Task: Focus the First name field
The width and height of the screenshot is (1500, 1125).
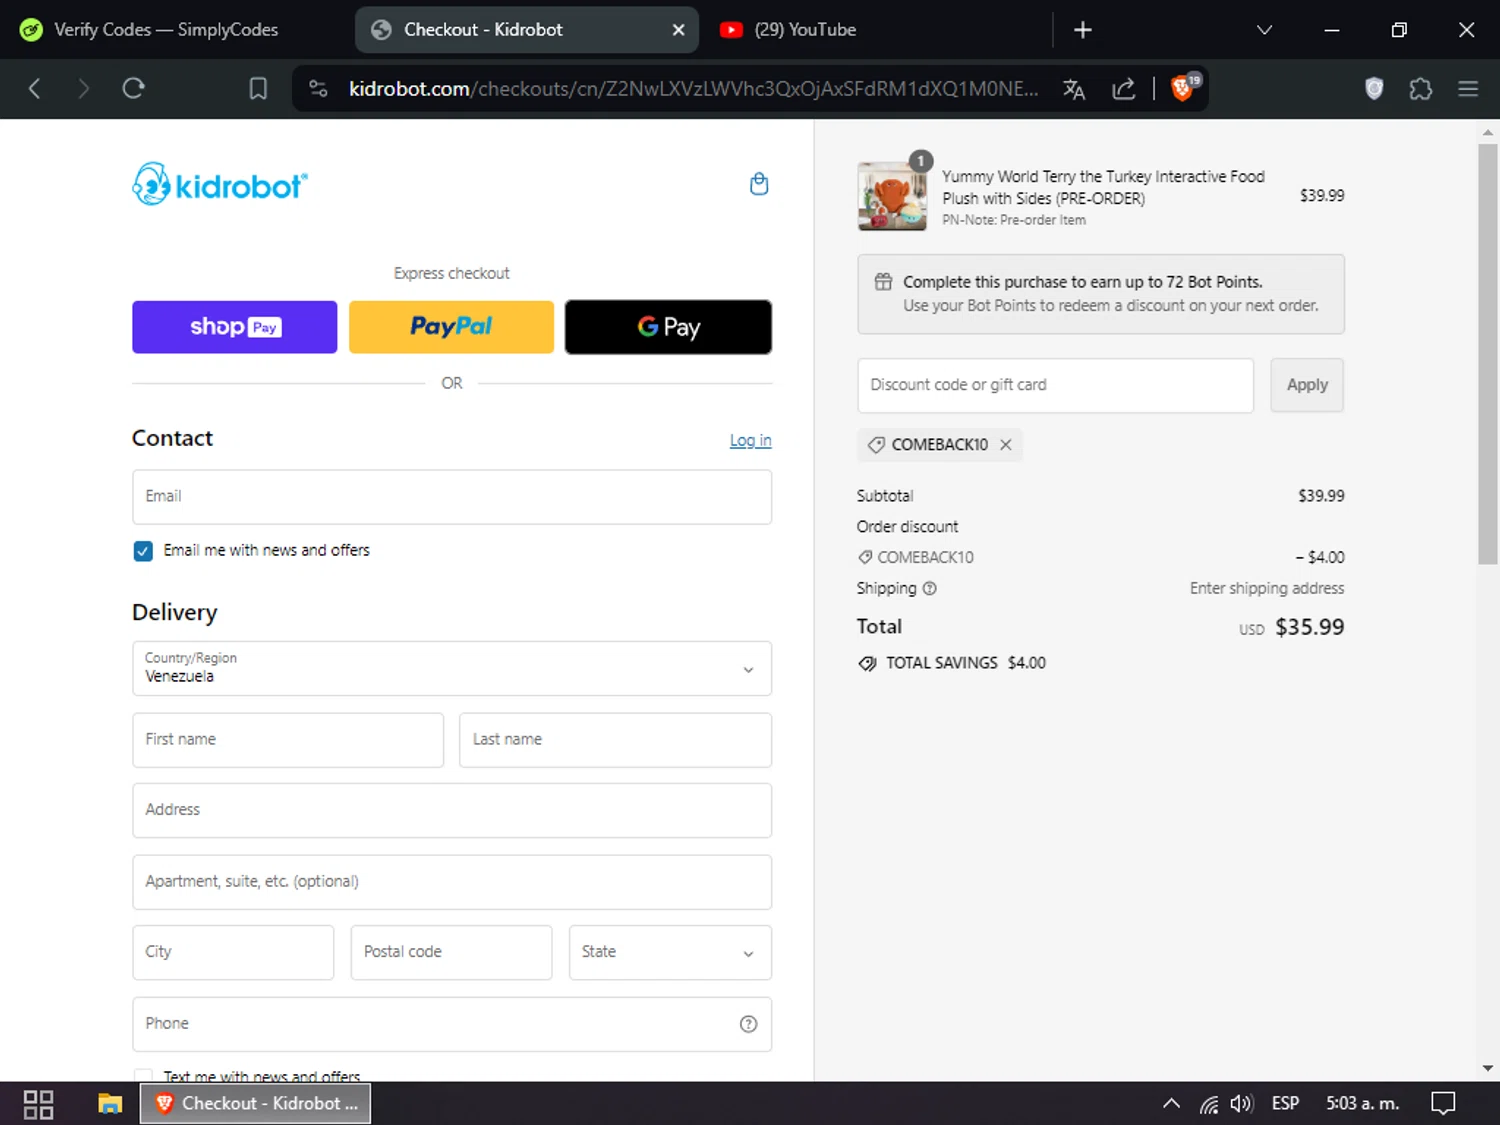Action: 288,740
